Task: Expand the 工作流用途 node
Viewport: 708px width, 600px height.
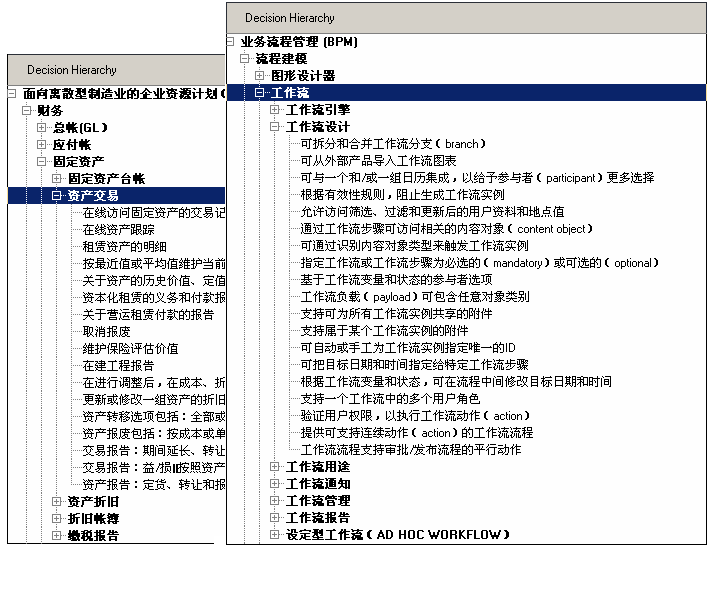Action: (x=275, y=467)
